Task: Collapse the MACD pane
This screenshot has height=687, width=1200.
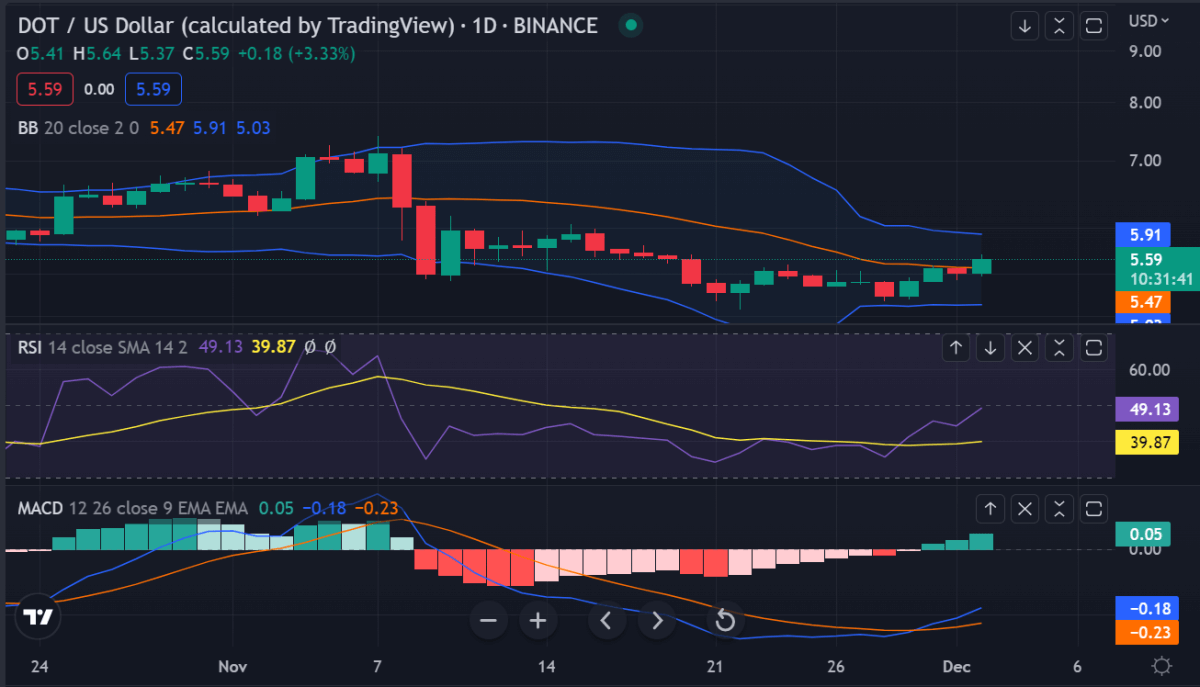Action: 1060,509
